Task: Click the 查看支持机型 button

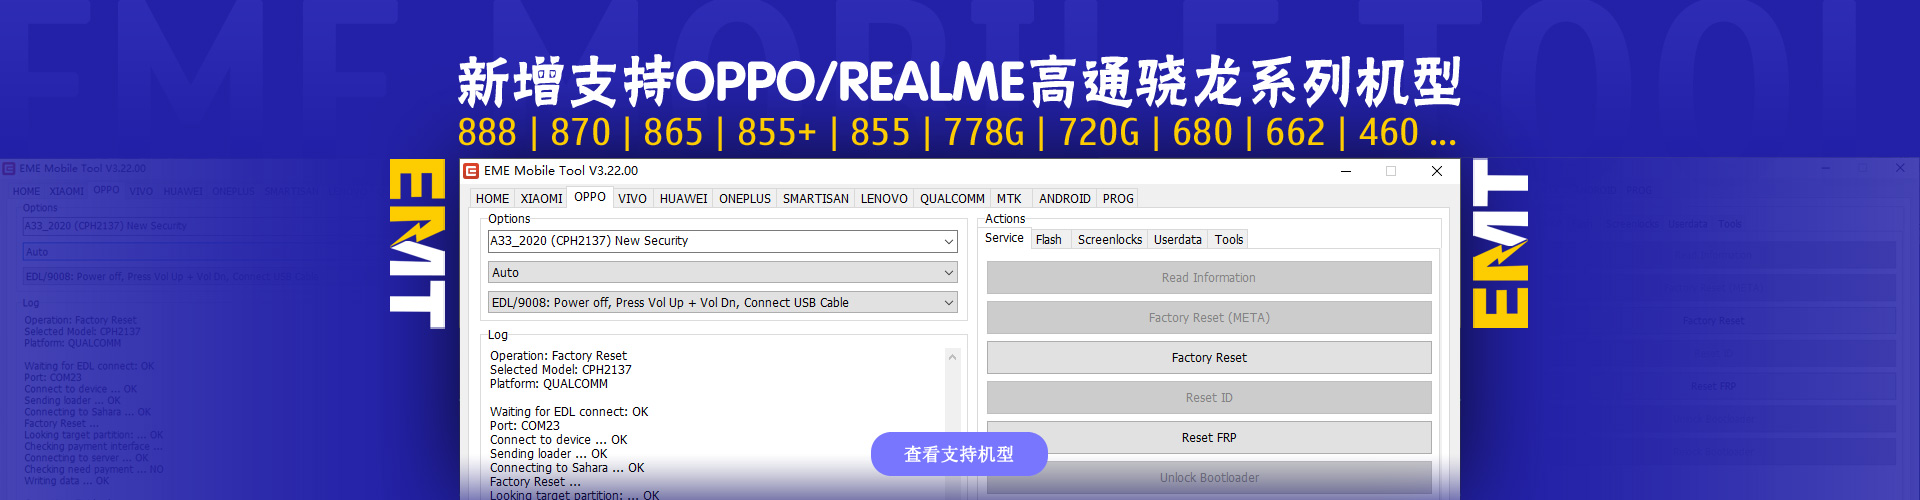Action: pos(959,454)
